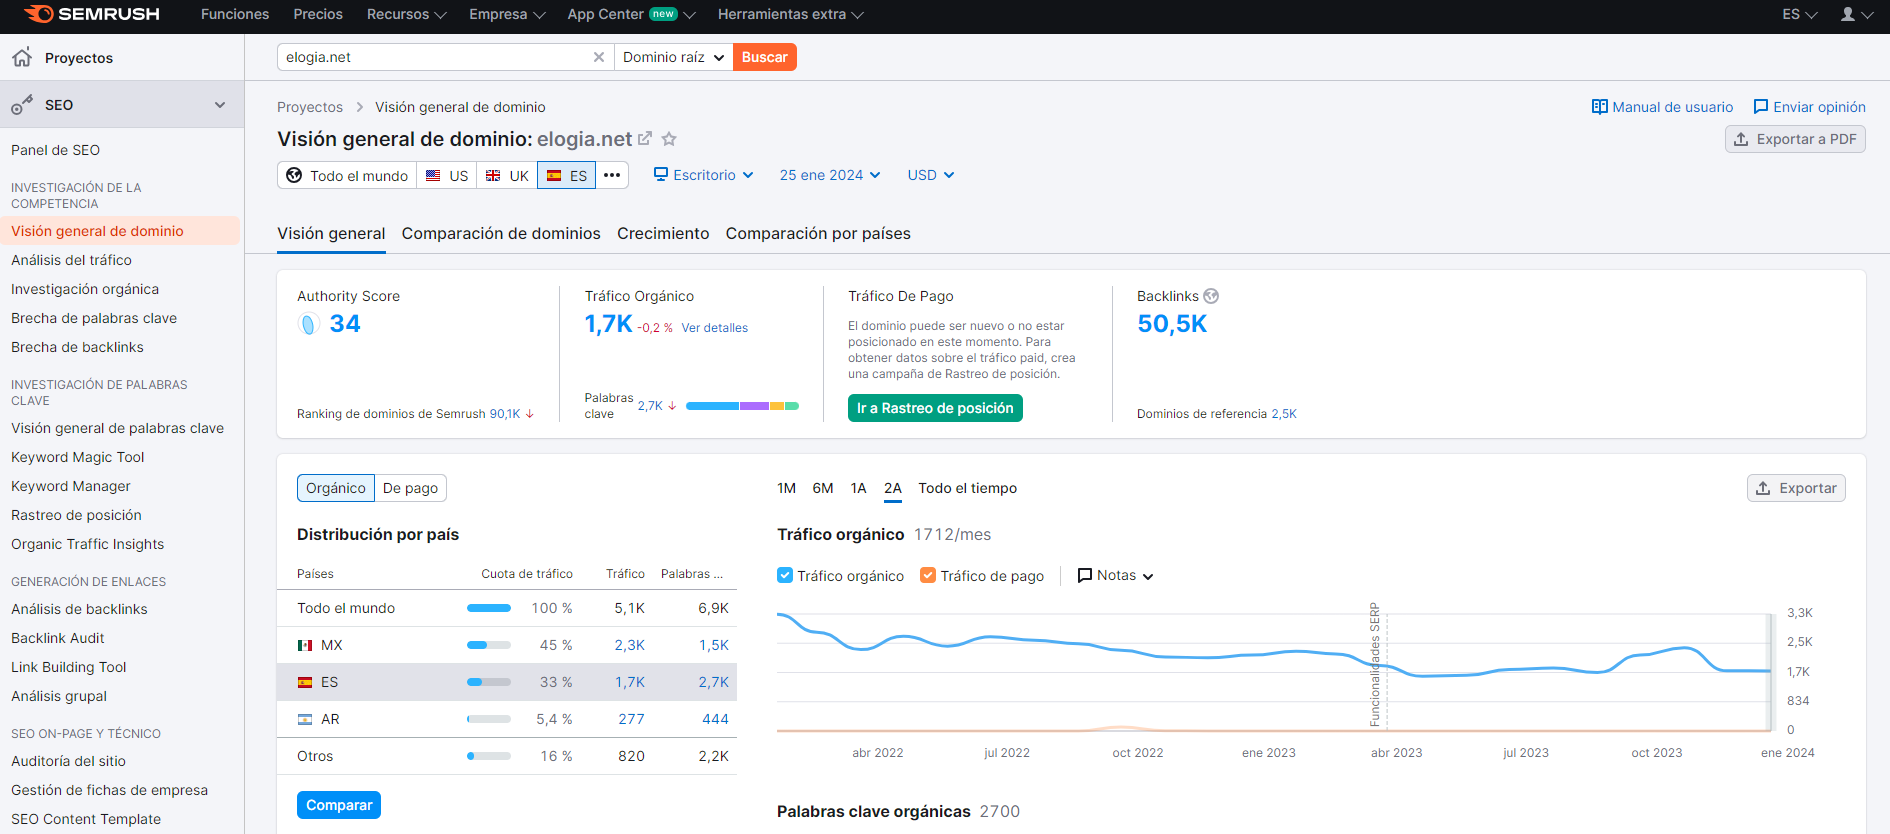Click the Proyectos home icon

click(x=22, y=57)
